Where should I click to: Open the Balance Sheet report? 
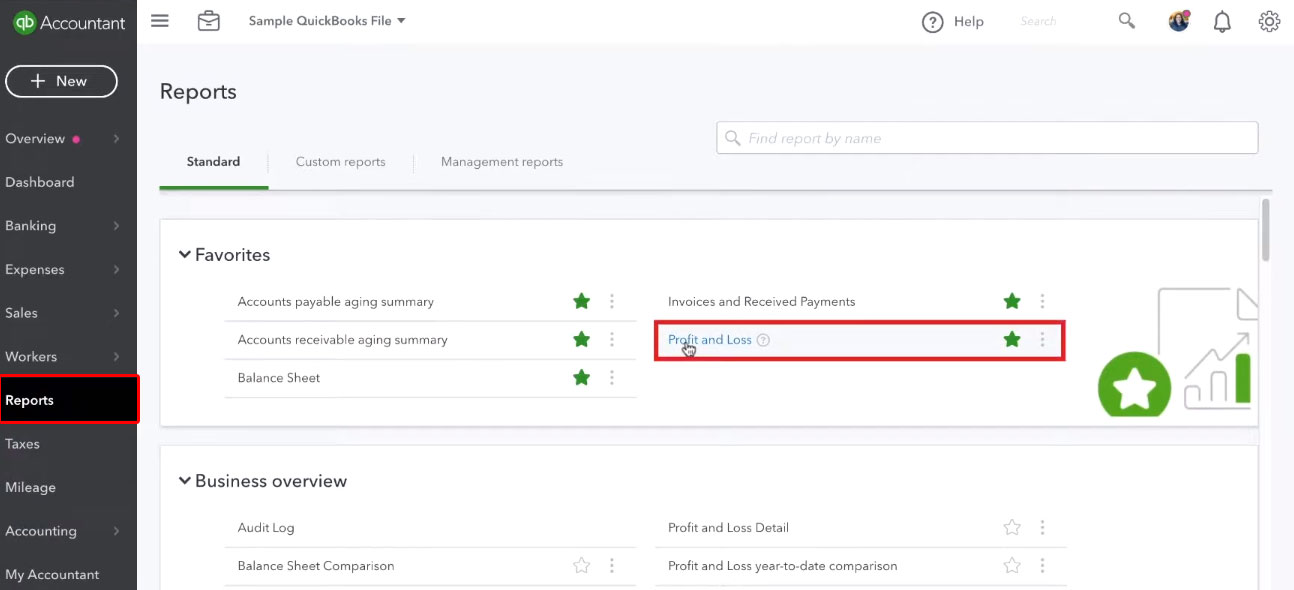tap(279, 378)
